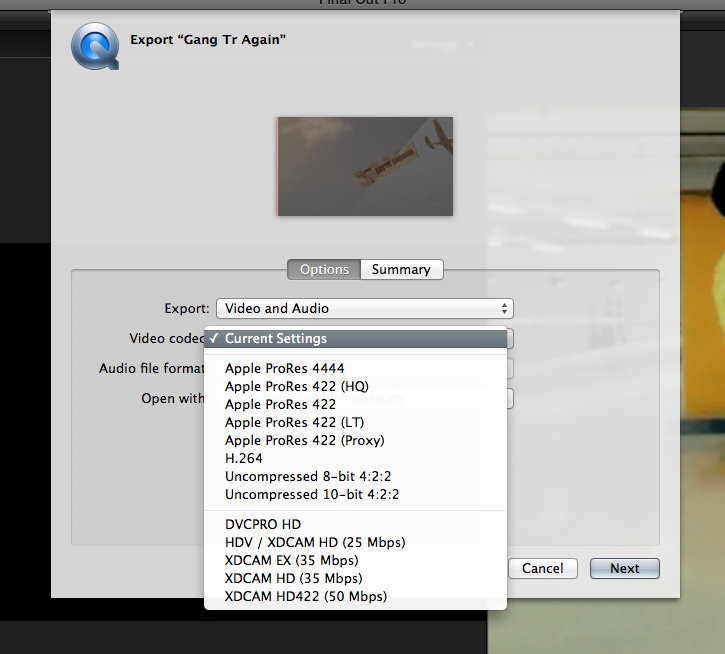Choose the plain Apple ProRes 422 codec
Image resolution: width=725 pixels, height=654 pixels.
click(356, 404)
